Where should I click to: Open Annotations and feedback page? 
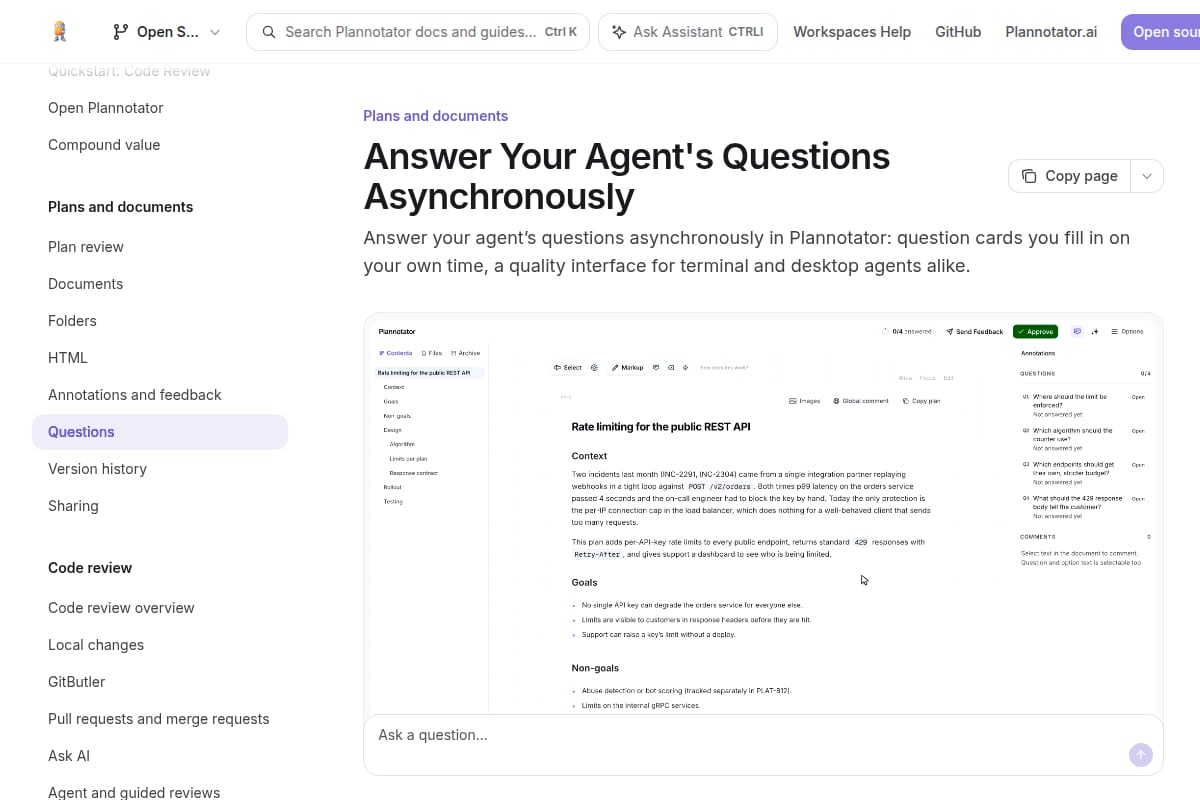tap(135, 395)
